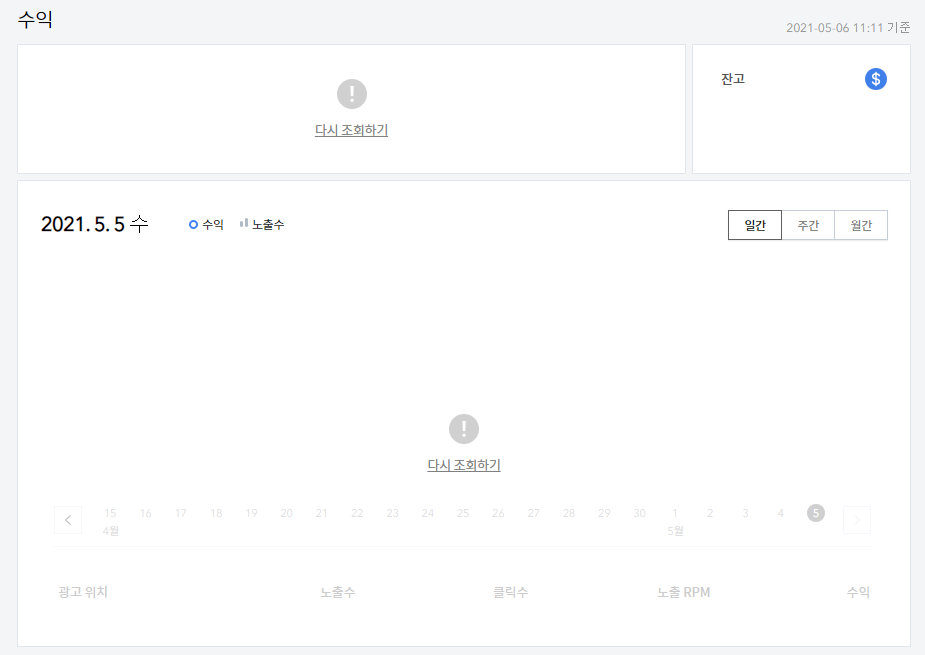925x655 pixels.
Task: Select date 30 in the date strip
Action: 639,513
